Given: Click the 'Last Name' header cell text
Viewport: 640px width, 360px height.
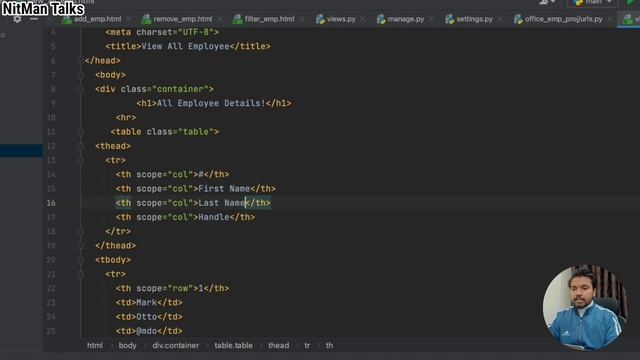Looking at the screenshot, I should click(x=222, y=203).
